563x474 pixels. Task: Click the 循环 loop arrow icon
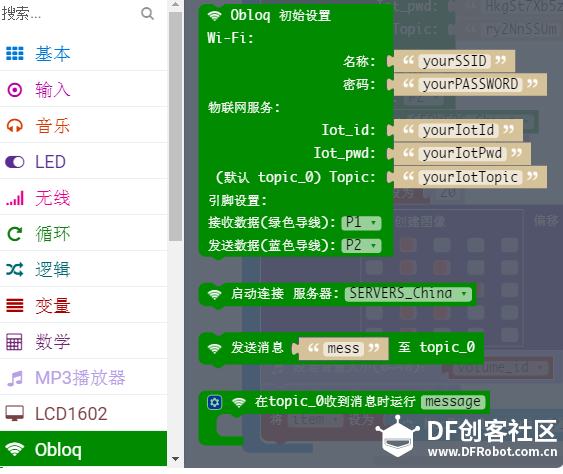coord(15,234)
